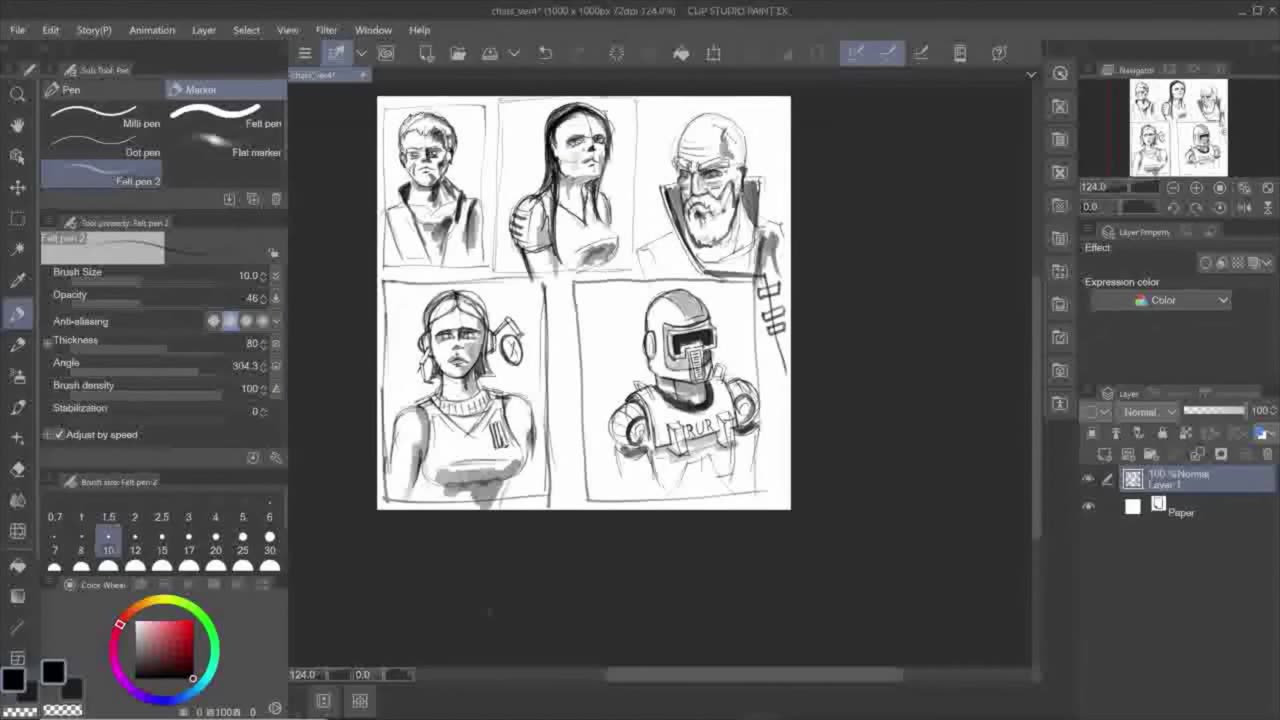The image size is (1280, 720).
Task: Toggle the snap to ruler button
Action: pyautogui.click(x=856, y=53)
